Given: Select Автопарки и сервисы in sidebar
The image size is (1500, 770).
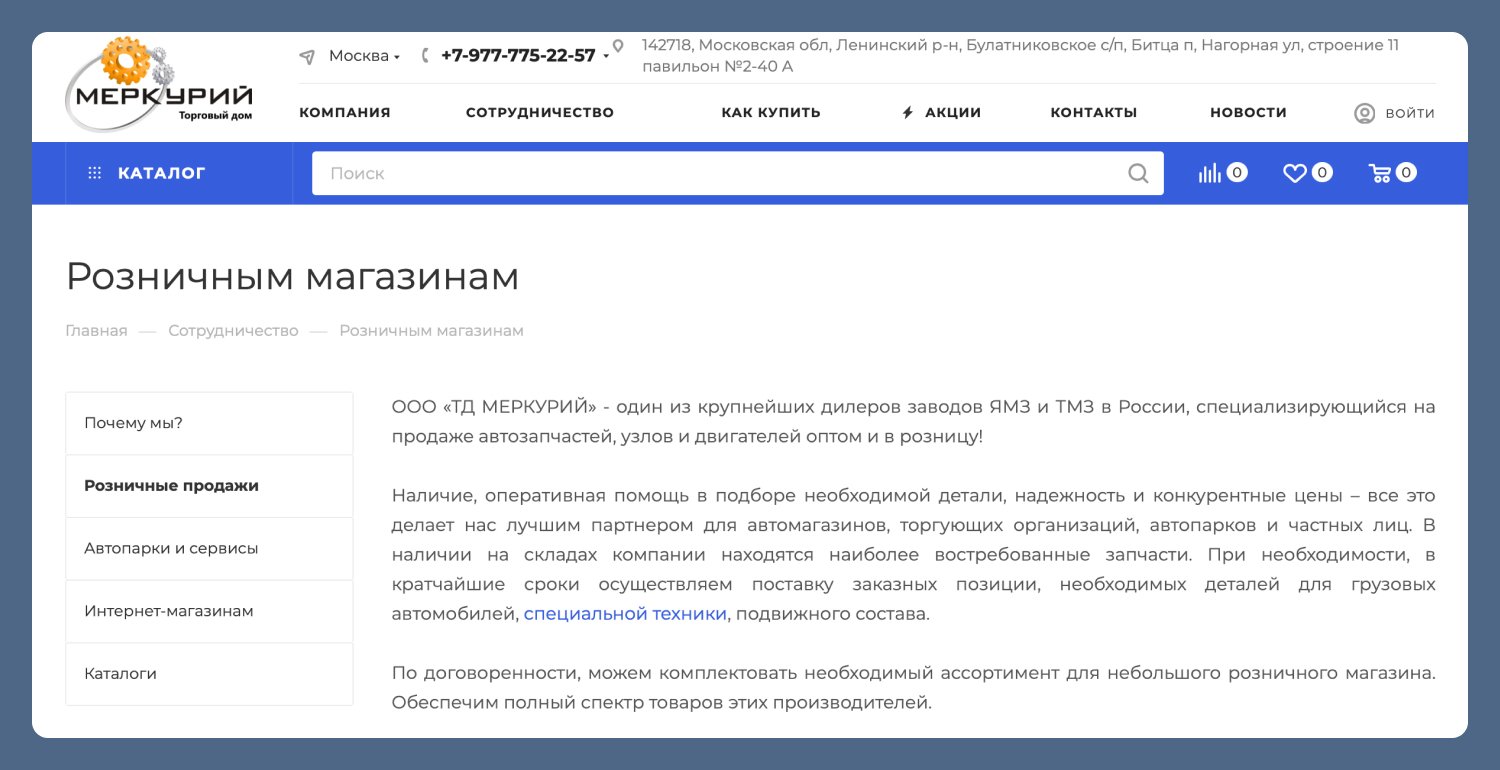Looking at the screenshot, I should coord(209,548).
